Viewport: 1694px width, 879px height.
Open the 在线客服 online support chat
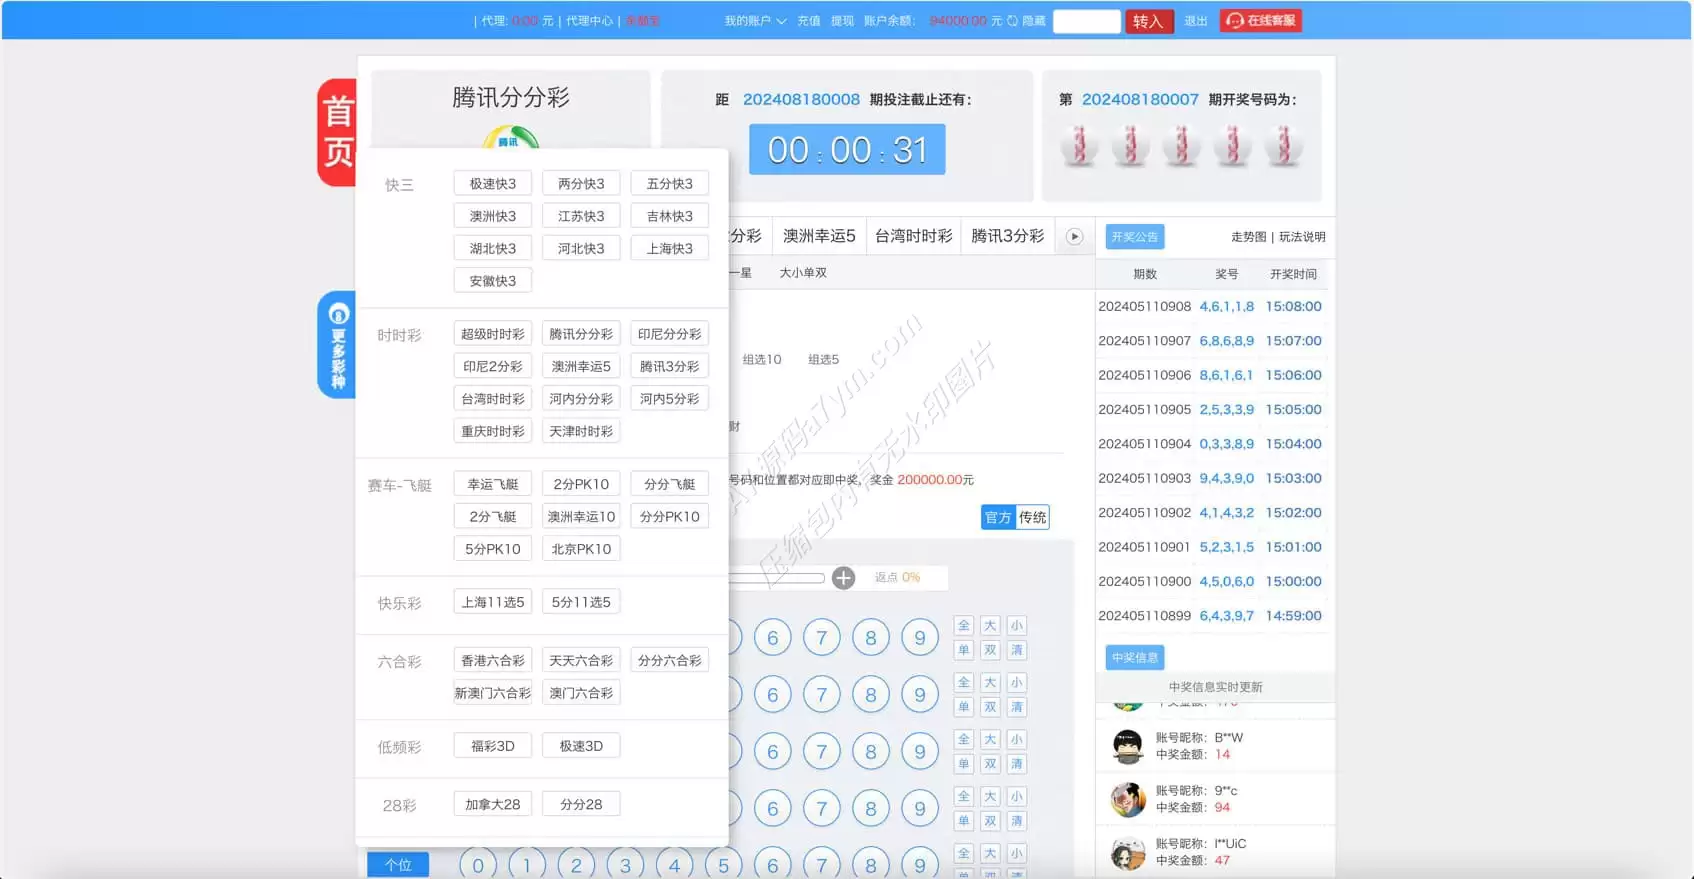(x=1260, y=20)
